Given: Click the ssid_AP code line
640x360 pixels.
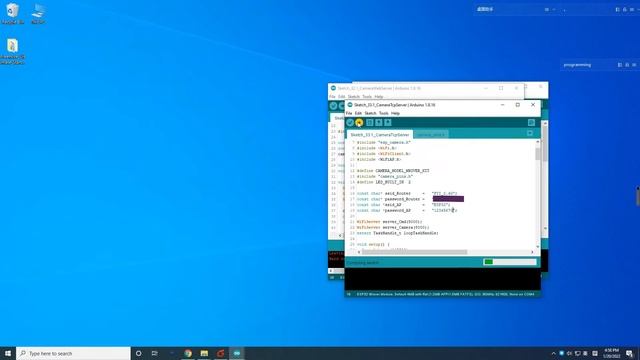Looking at the screenshot, I should (403, 205).
